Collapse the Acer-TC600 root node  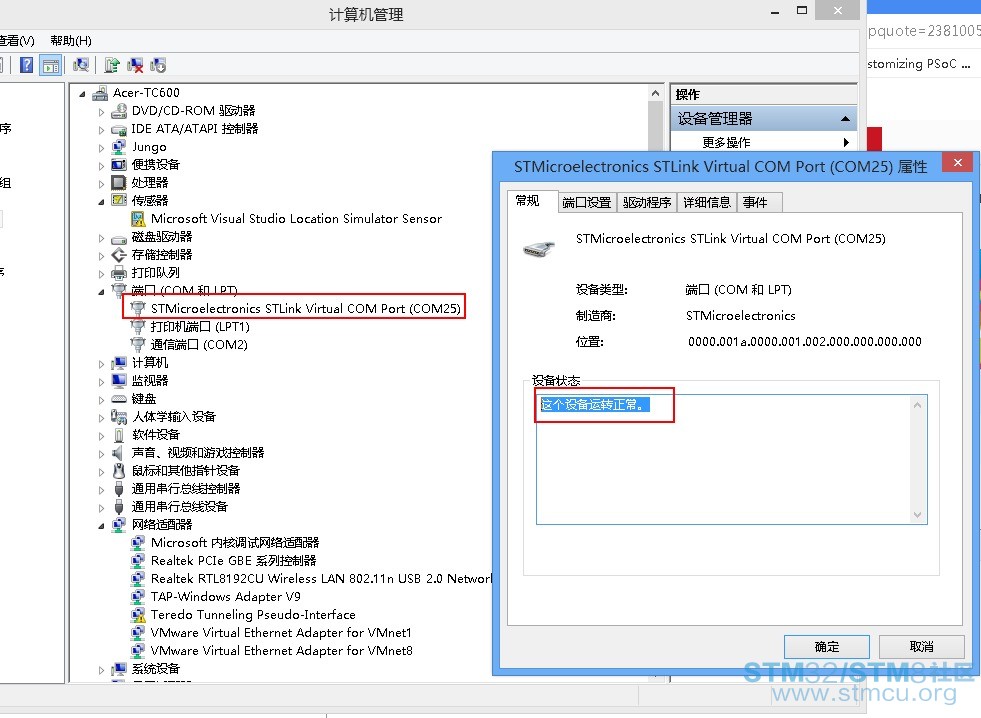pyautogui.click(x=83, y=94)
